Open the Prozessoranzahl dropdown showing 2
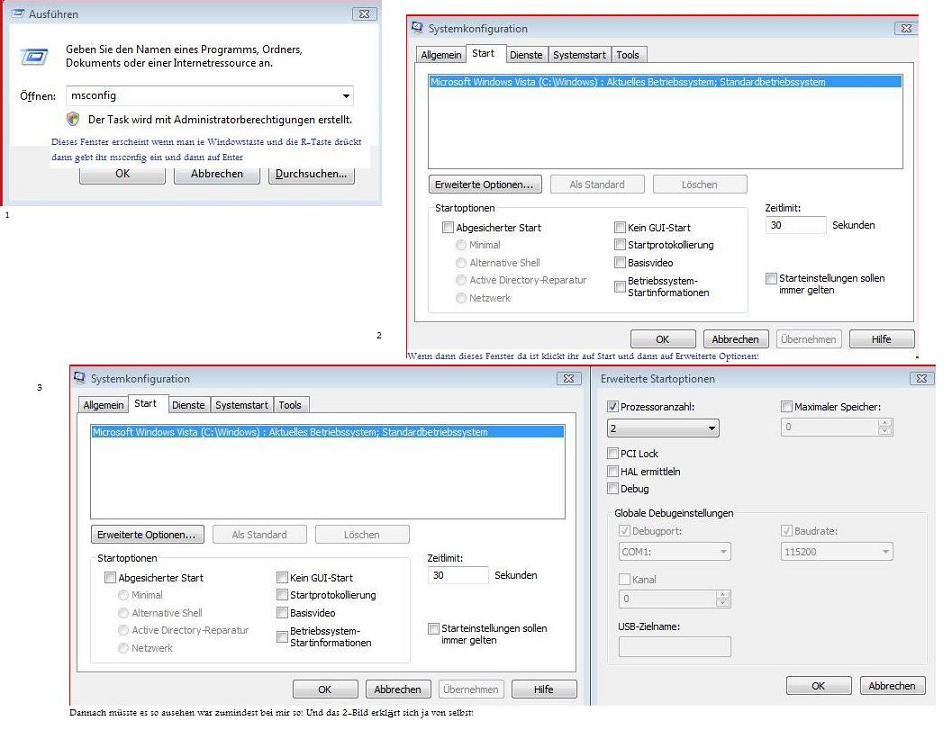The width and height of the screenshot is (952, 730). (x=663, y=428)
